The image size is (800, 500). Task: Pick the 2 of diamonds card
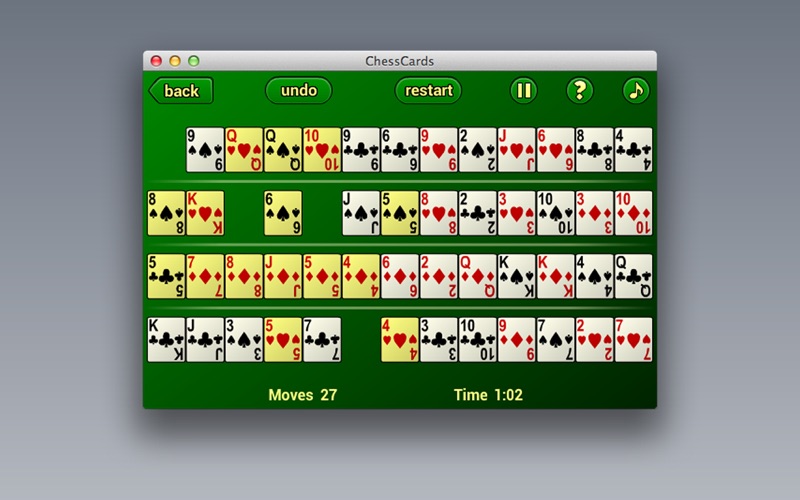click(439, 277)
